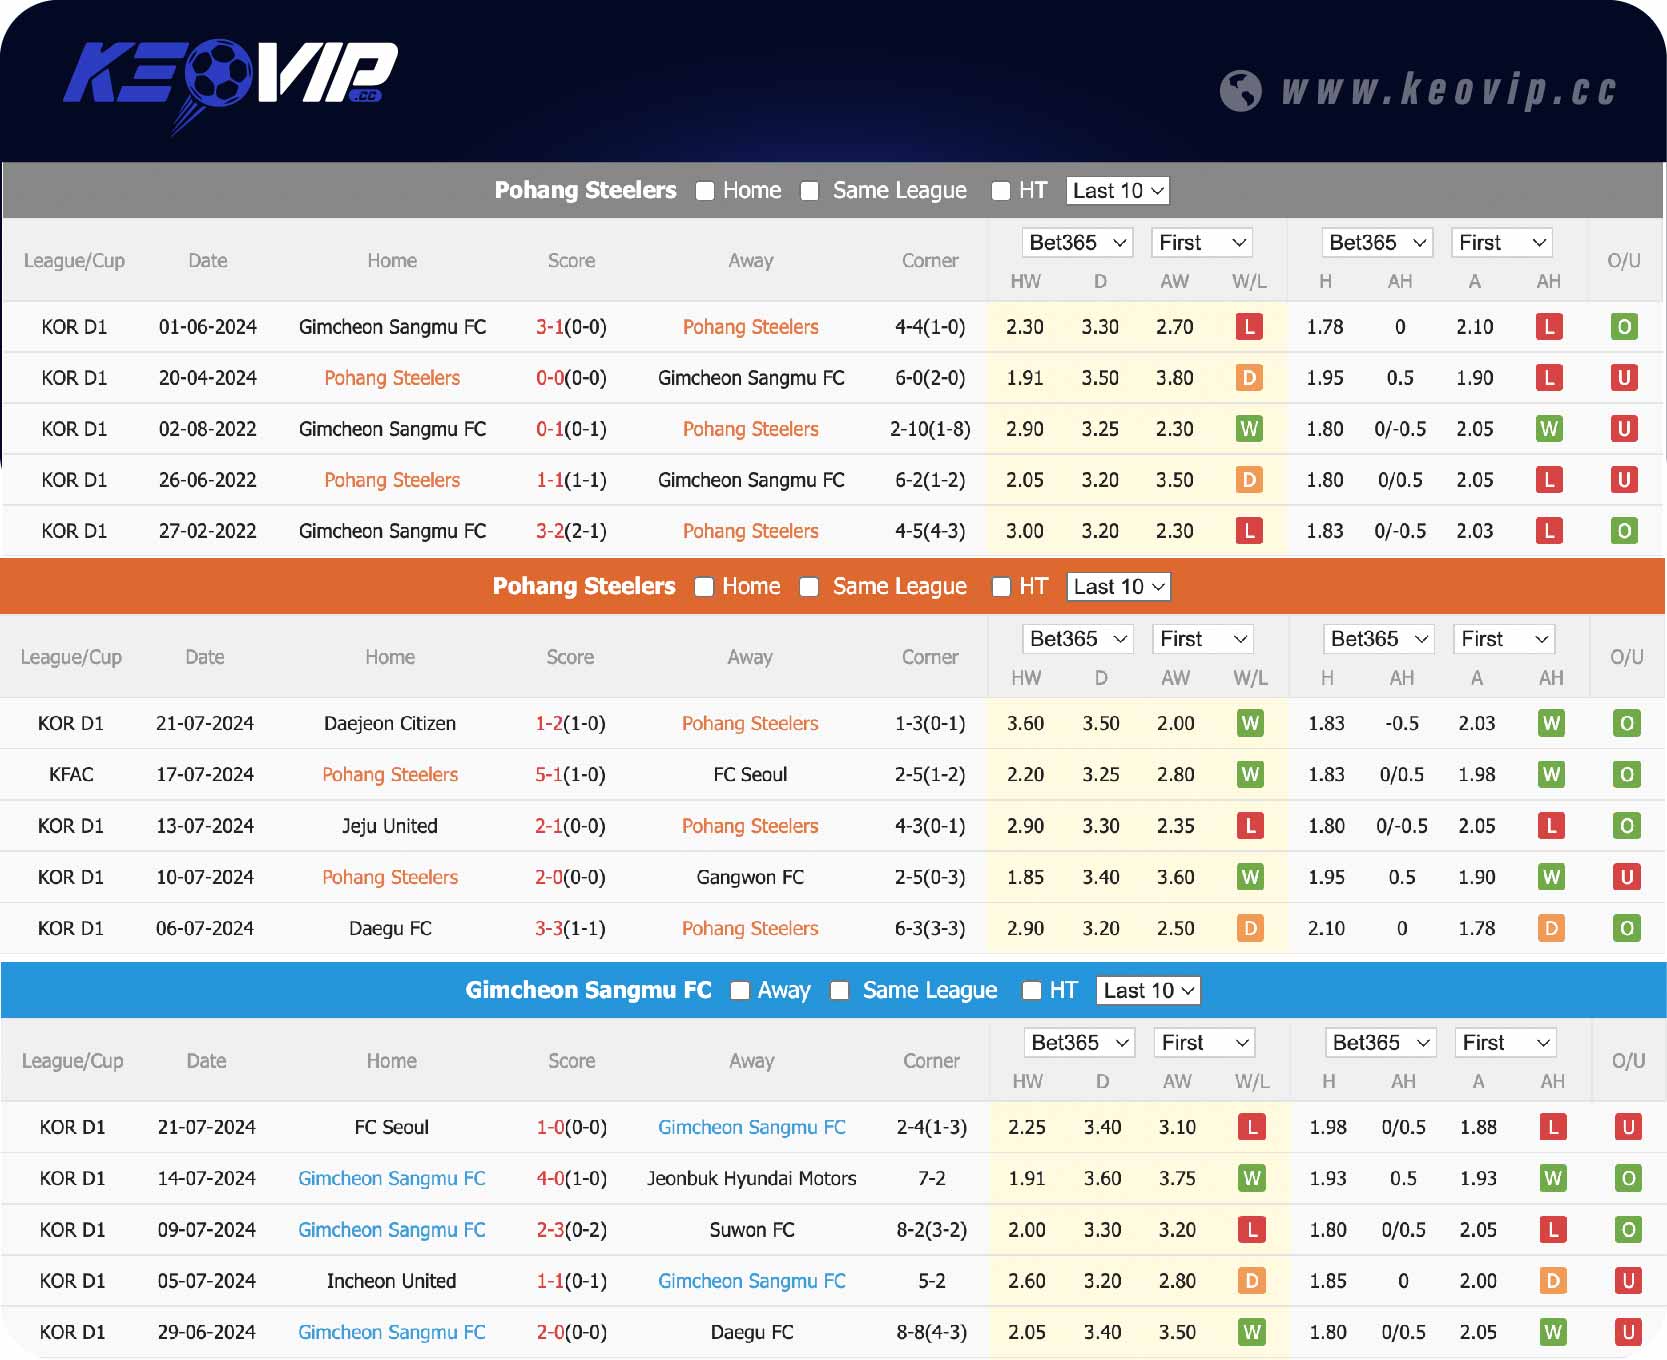1667x1360 pixels.
Task: Open the Last 10 dropdown in the gray header
Action: [x=1117, y=191]
